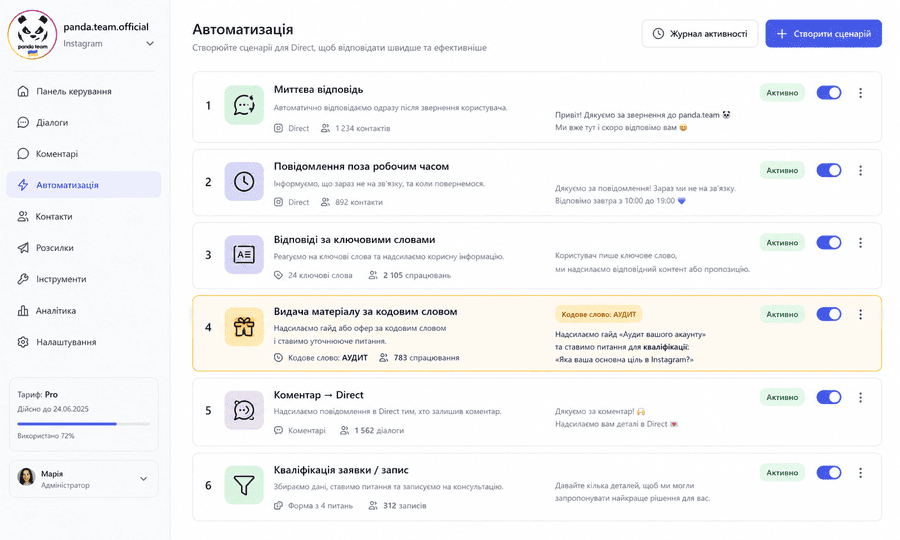The image size is (900, 540).
Task: Click the Коментар → Direct scenario icon
Action: (244, 410)
